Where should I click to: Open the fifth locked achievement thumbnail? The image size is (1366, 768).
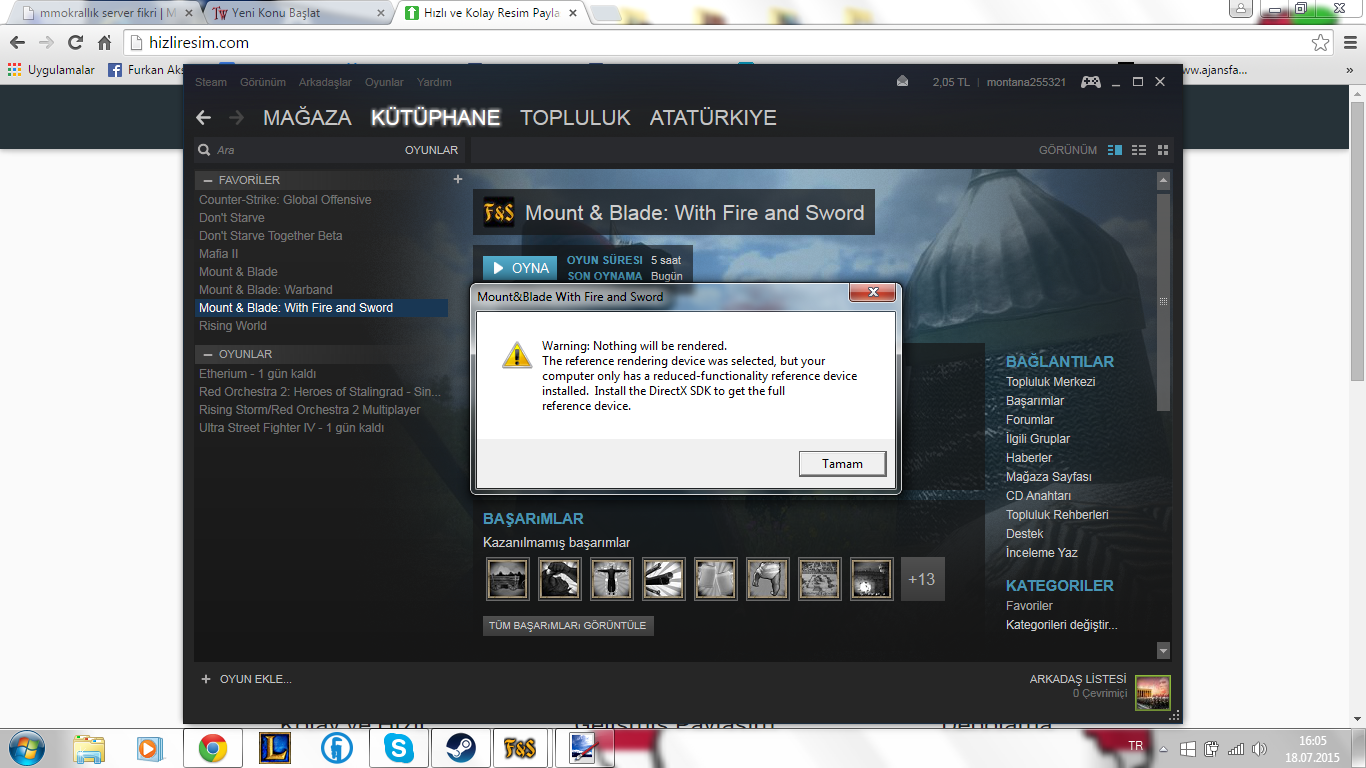tap(715, 578)
